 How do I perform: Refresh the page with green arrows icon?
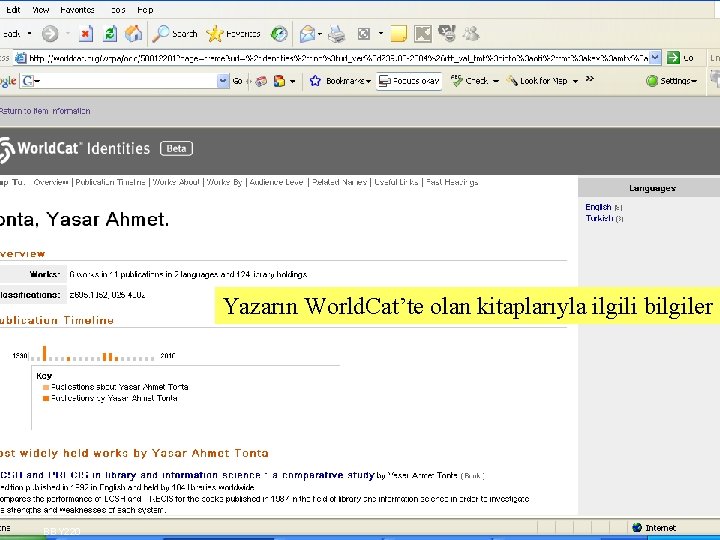110,34
